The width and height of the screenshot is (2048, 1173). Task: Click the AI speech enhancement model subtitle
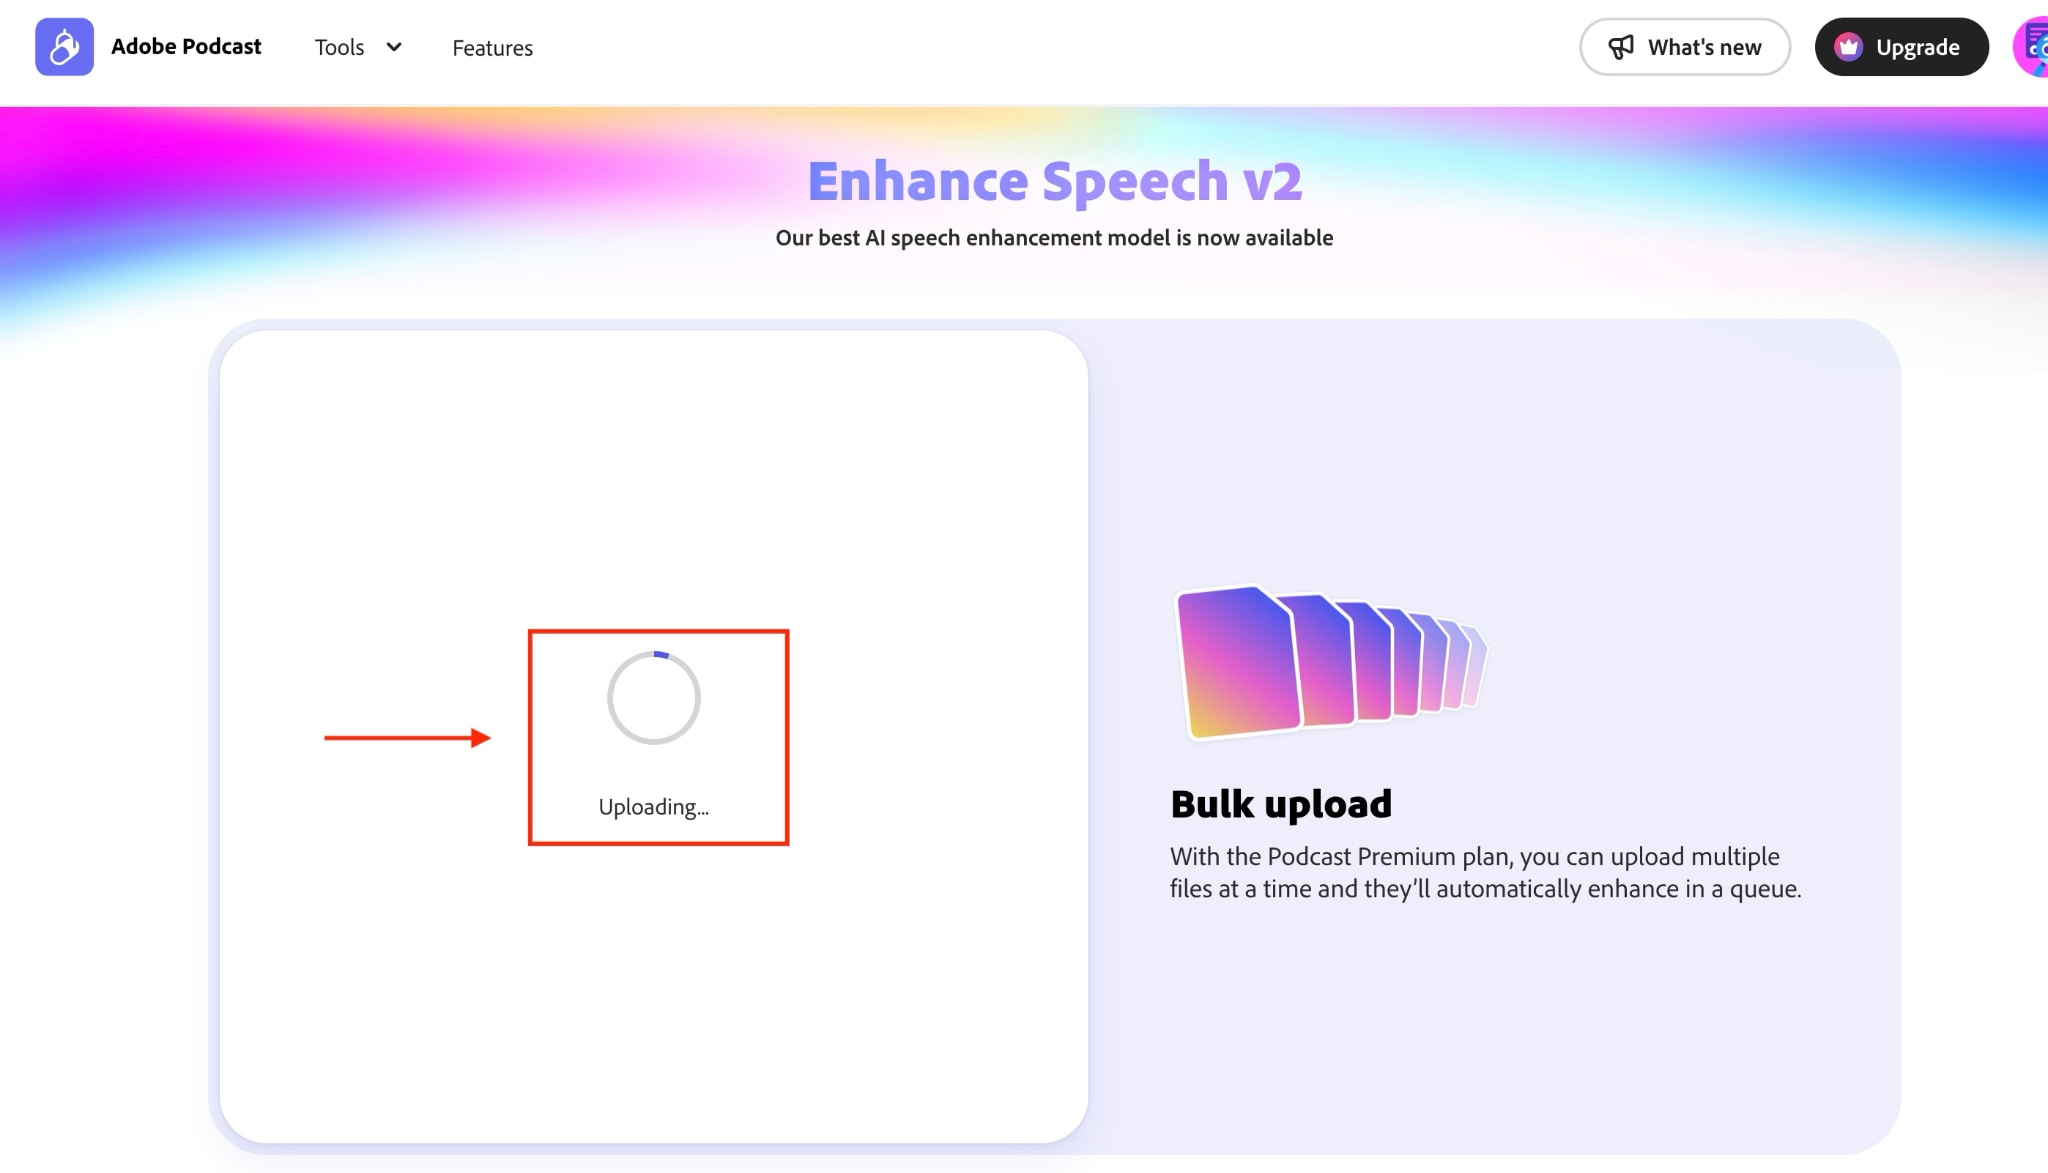pyautogui.click(x=1054, y=238)
